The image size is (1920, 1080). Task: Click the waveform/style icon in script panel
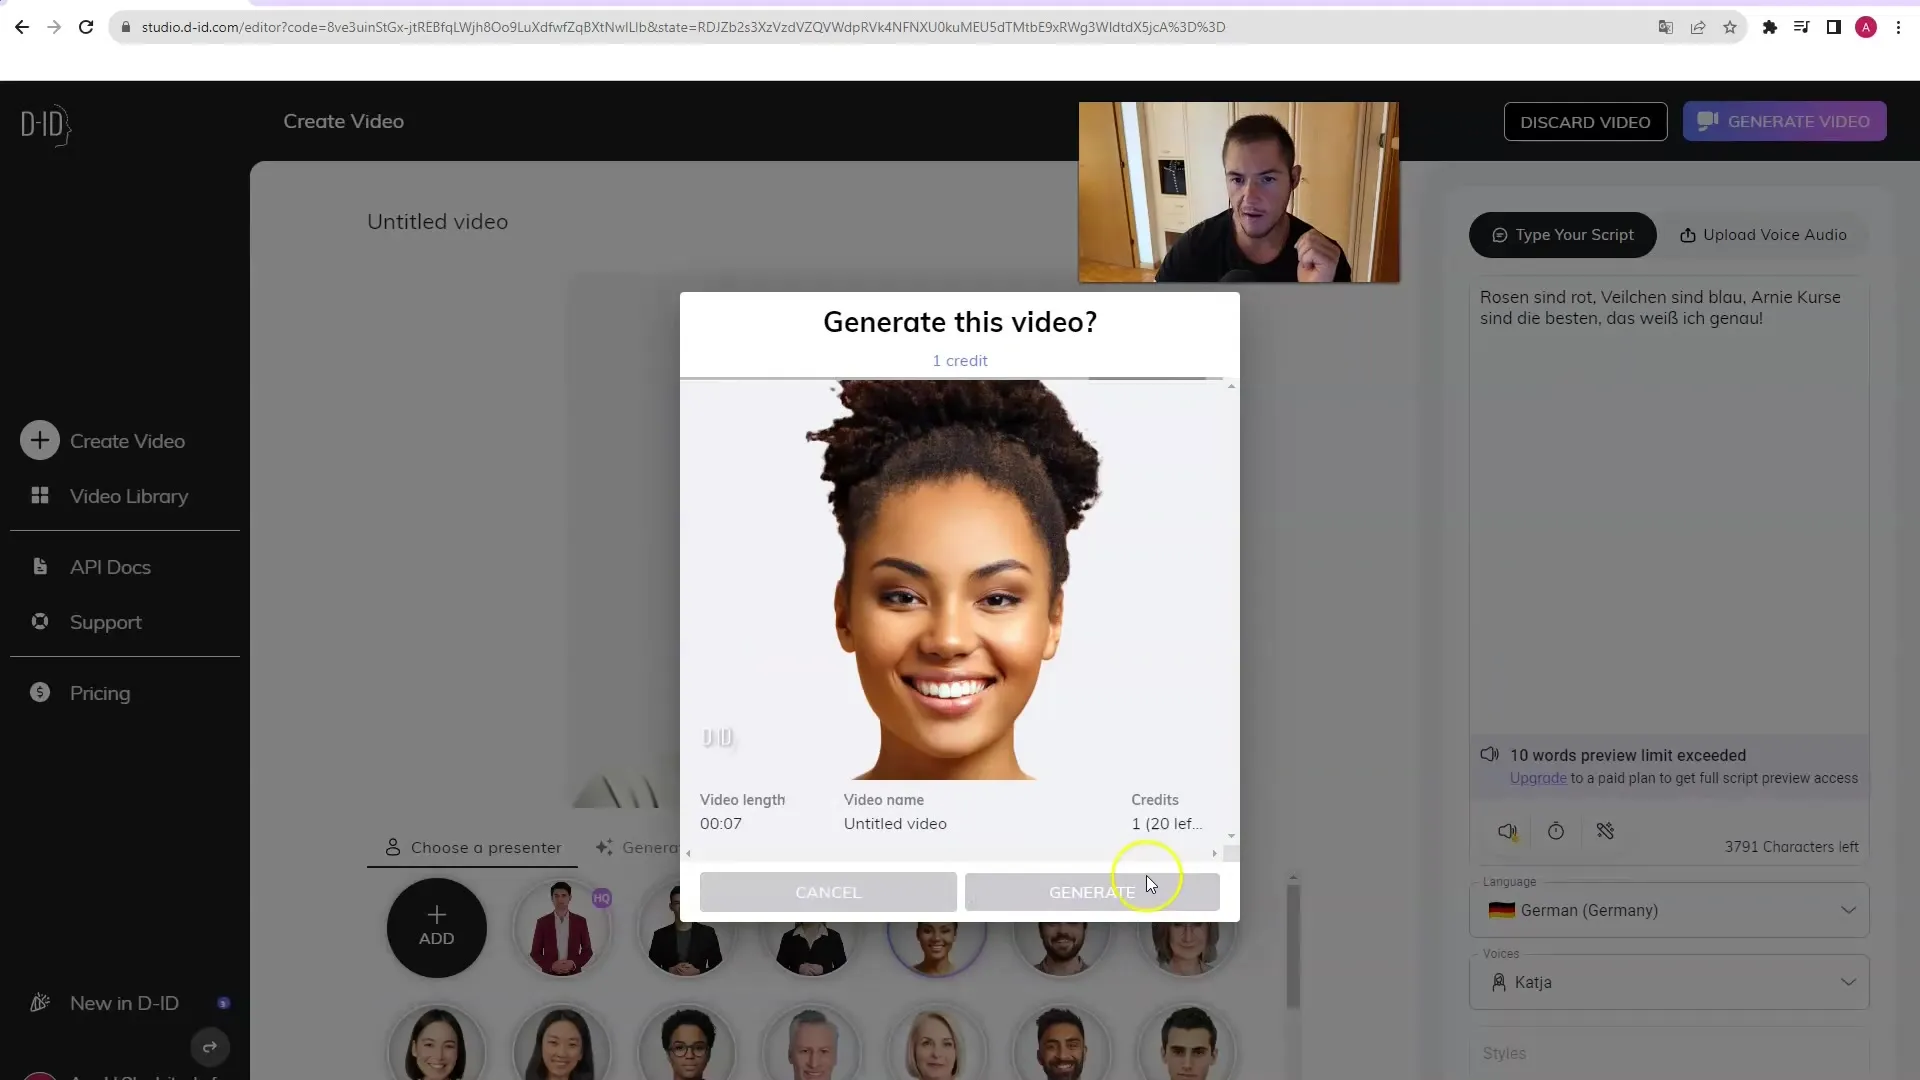click(x=1606, y=831)
